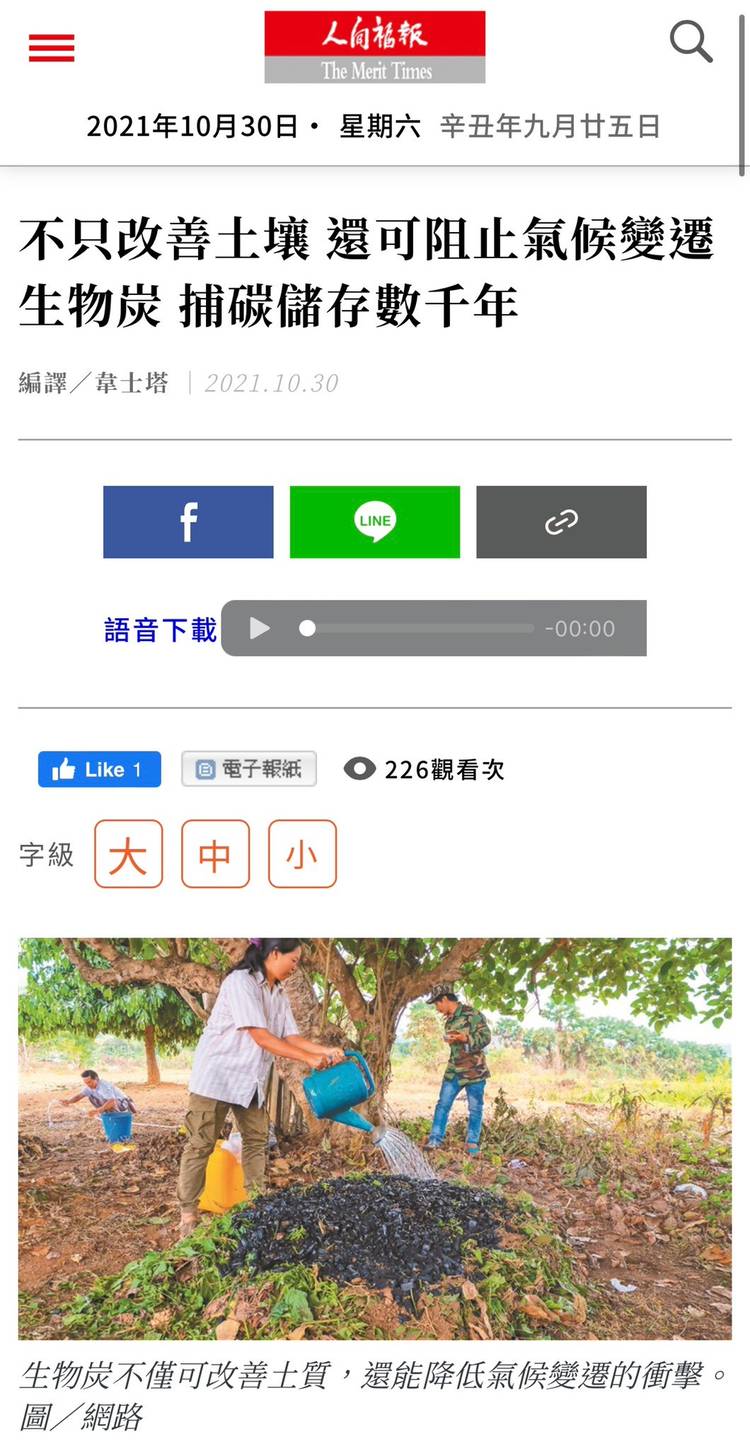Click the eye view count icon
The width and height of the screenshot is (750, 1449).
click(x=359, y=769)
